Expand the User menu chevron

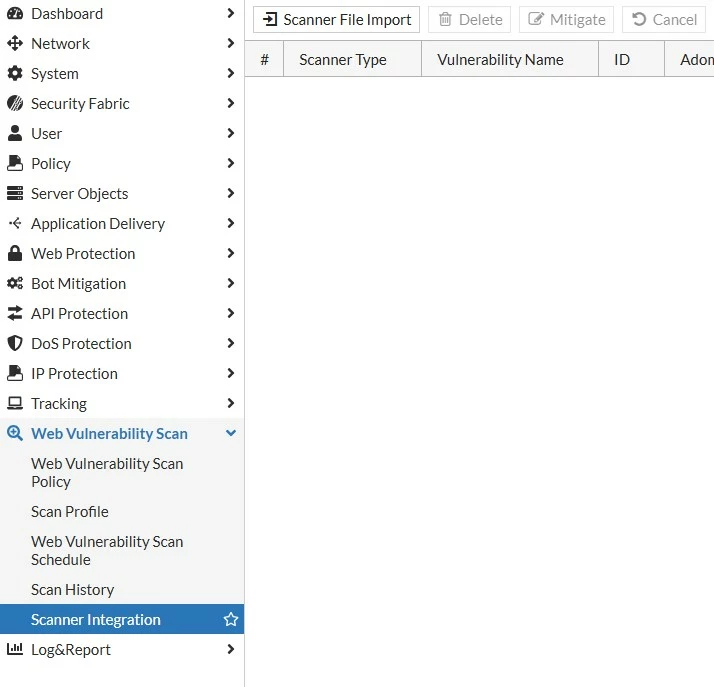pyautogui.click(x=231, y=133)
